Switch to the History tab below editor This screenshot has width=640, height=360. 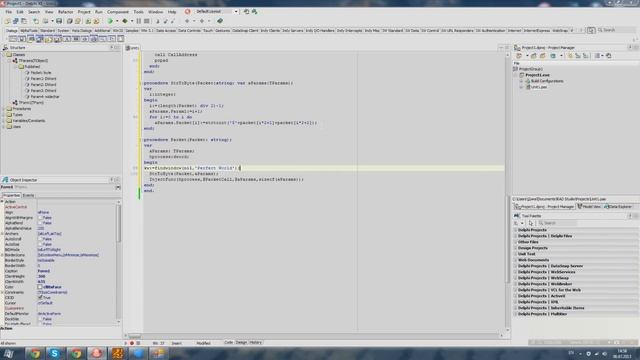[256, 342]
